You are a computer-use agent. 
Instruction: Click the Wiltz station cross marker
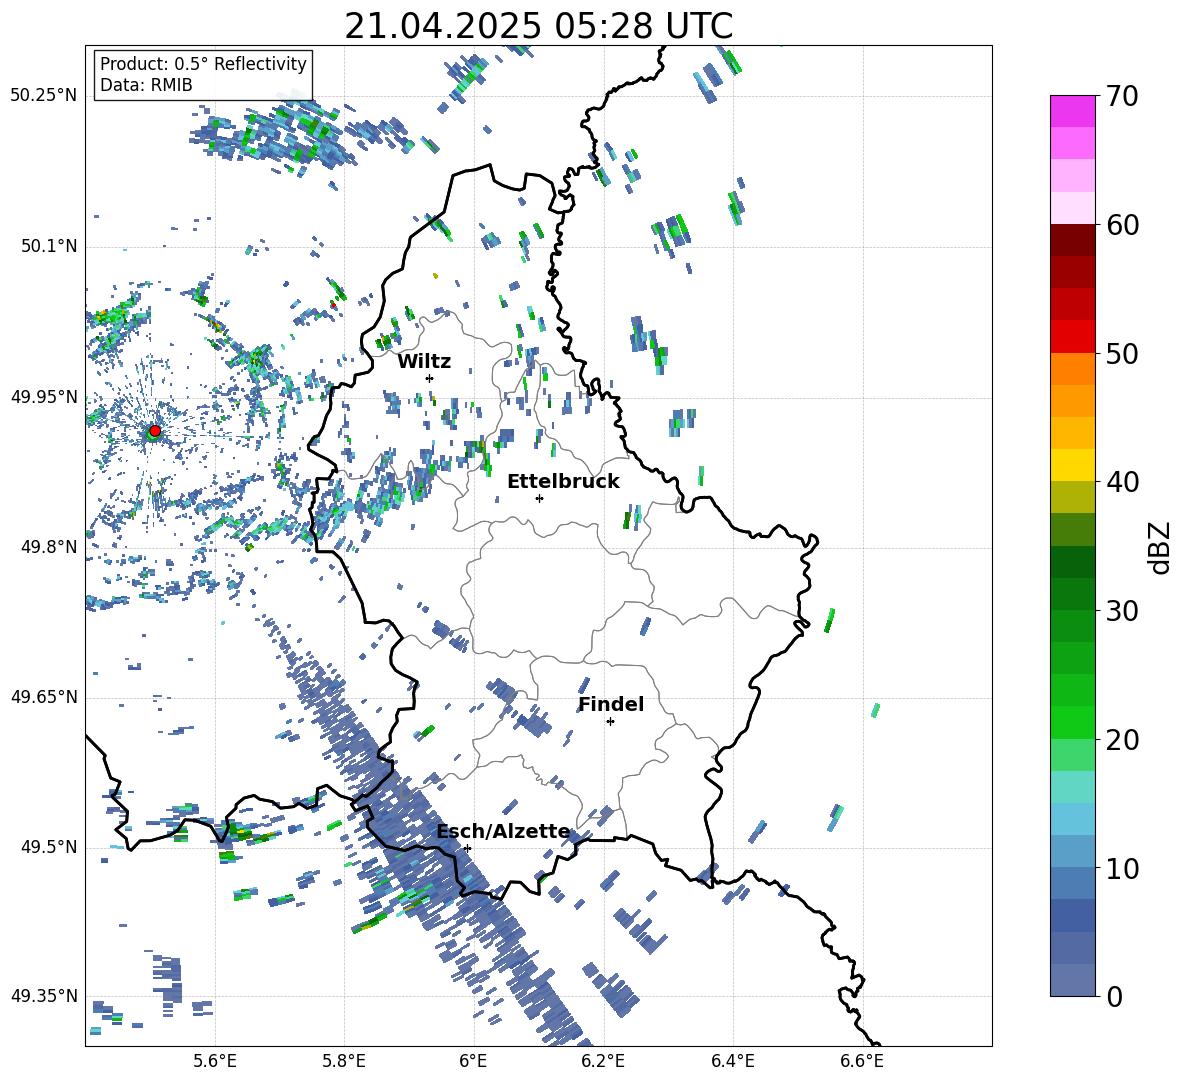430,378
